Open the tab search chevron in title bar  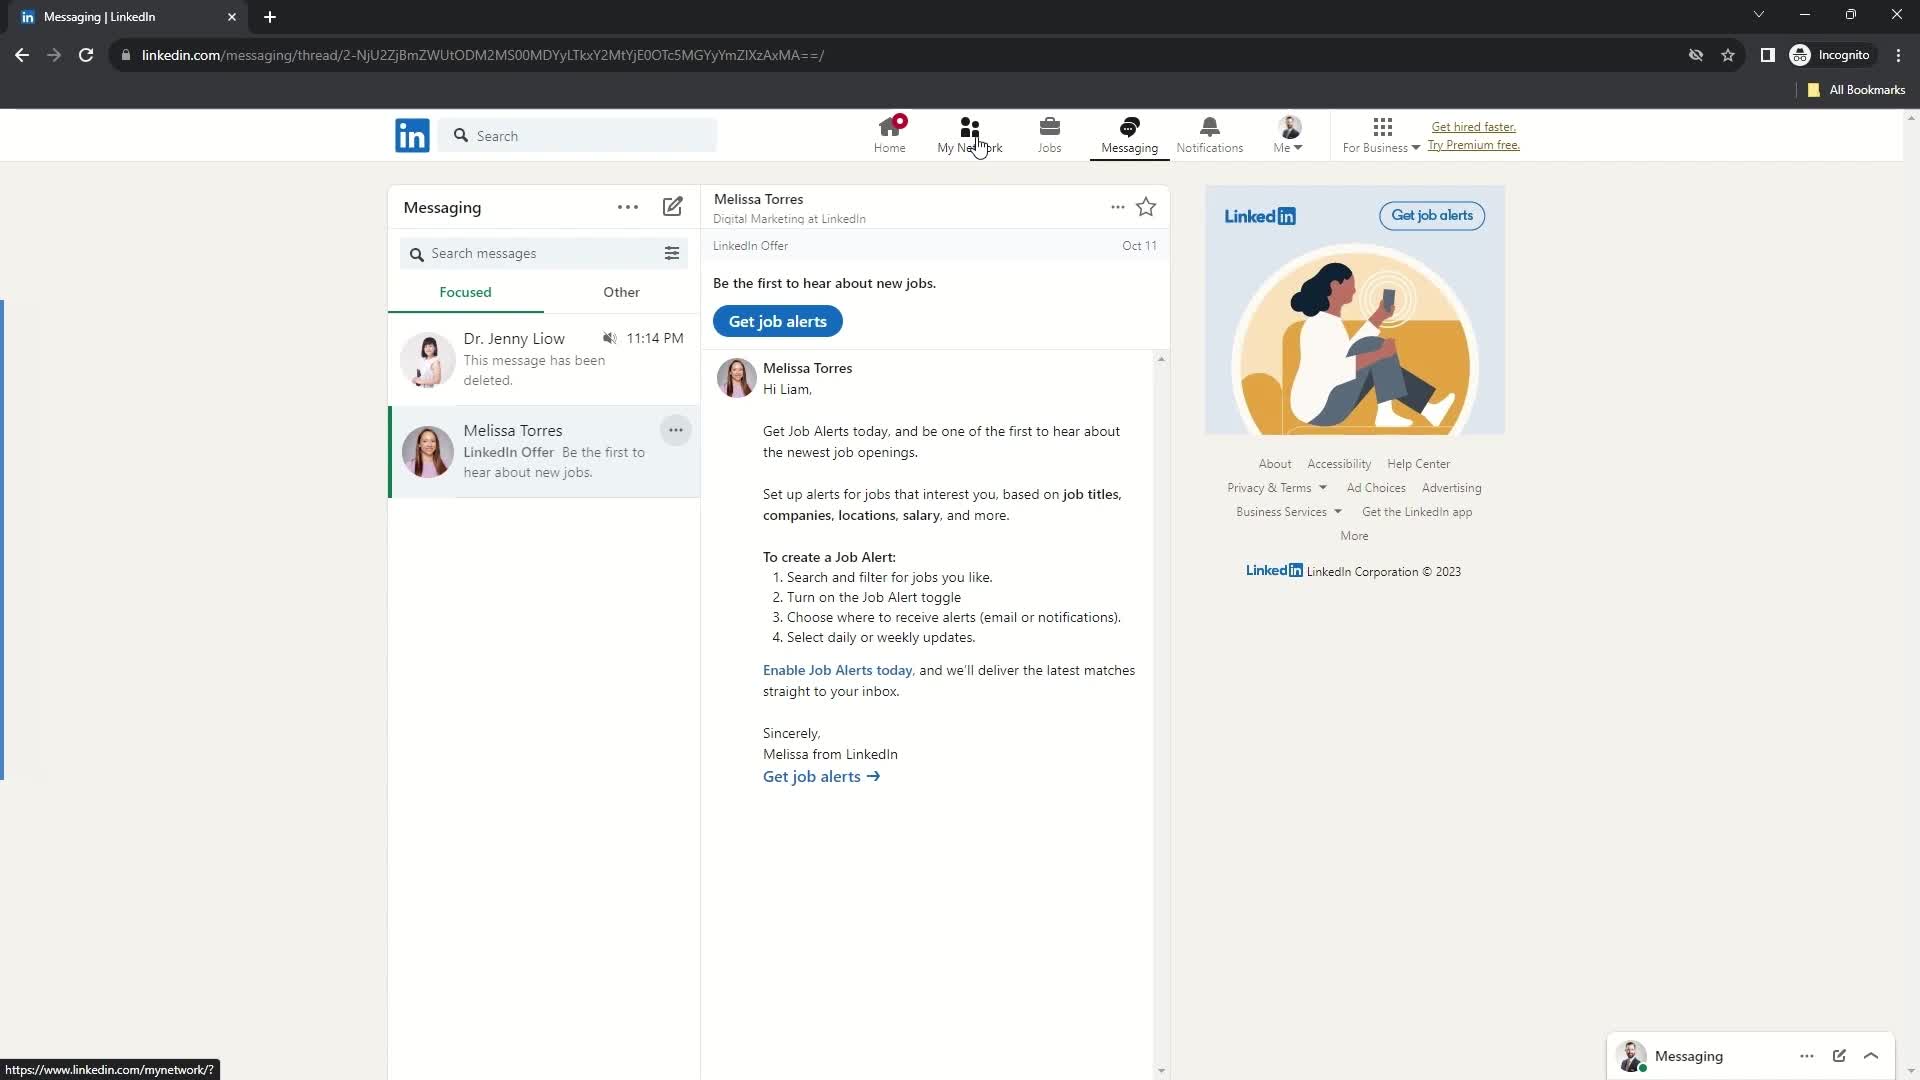click(1758, 15)
